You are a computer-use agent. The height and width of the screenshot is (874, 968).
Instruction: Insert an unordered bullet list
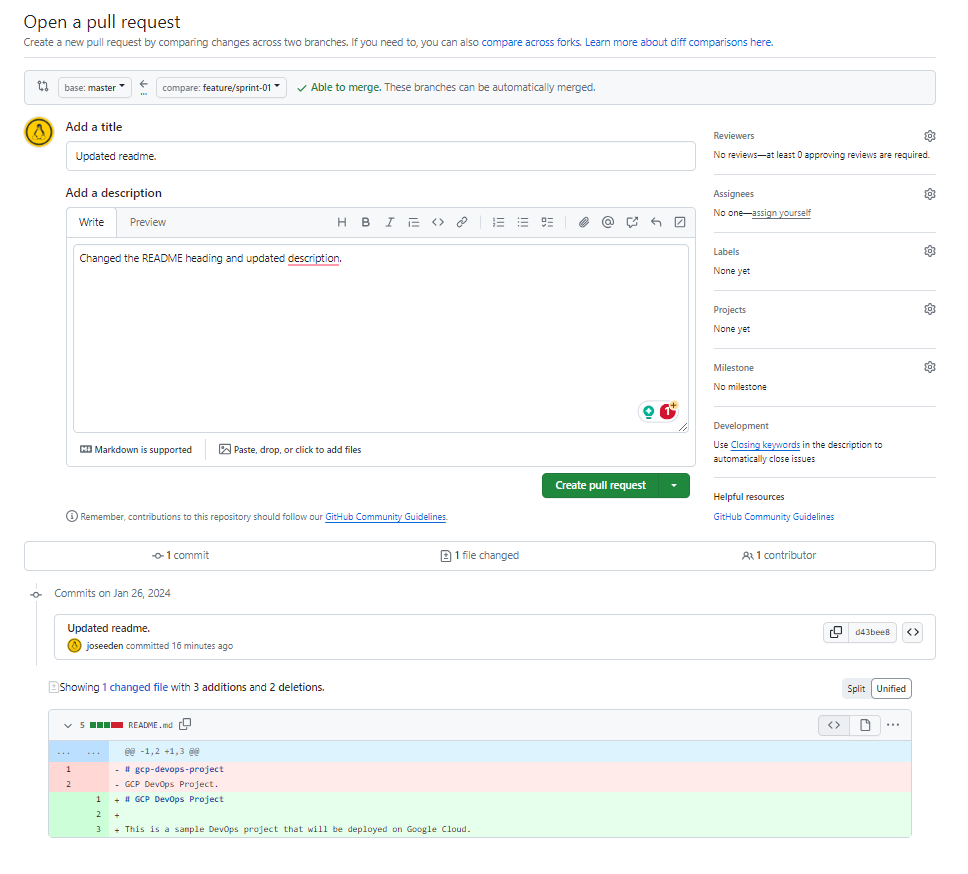(x=523, y=222)
